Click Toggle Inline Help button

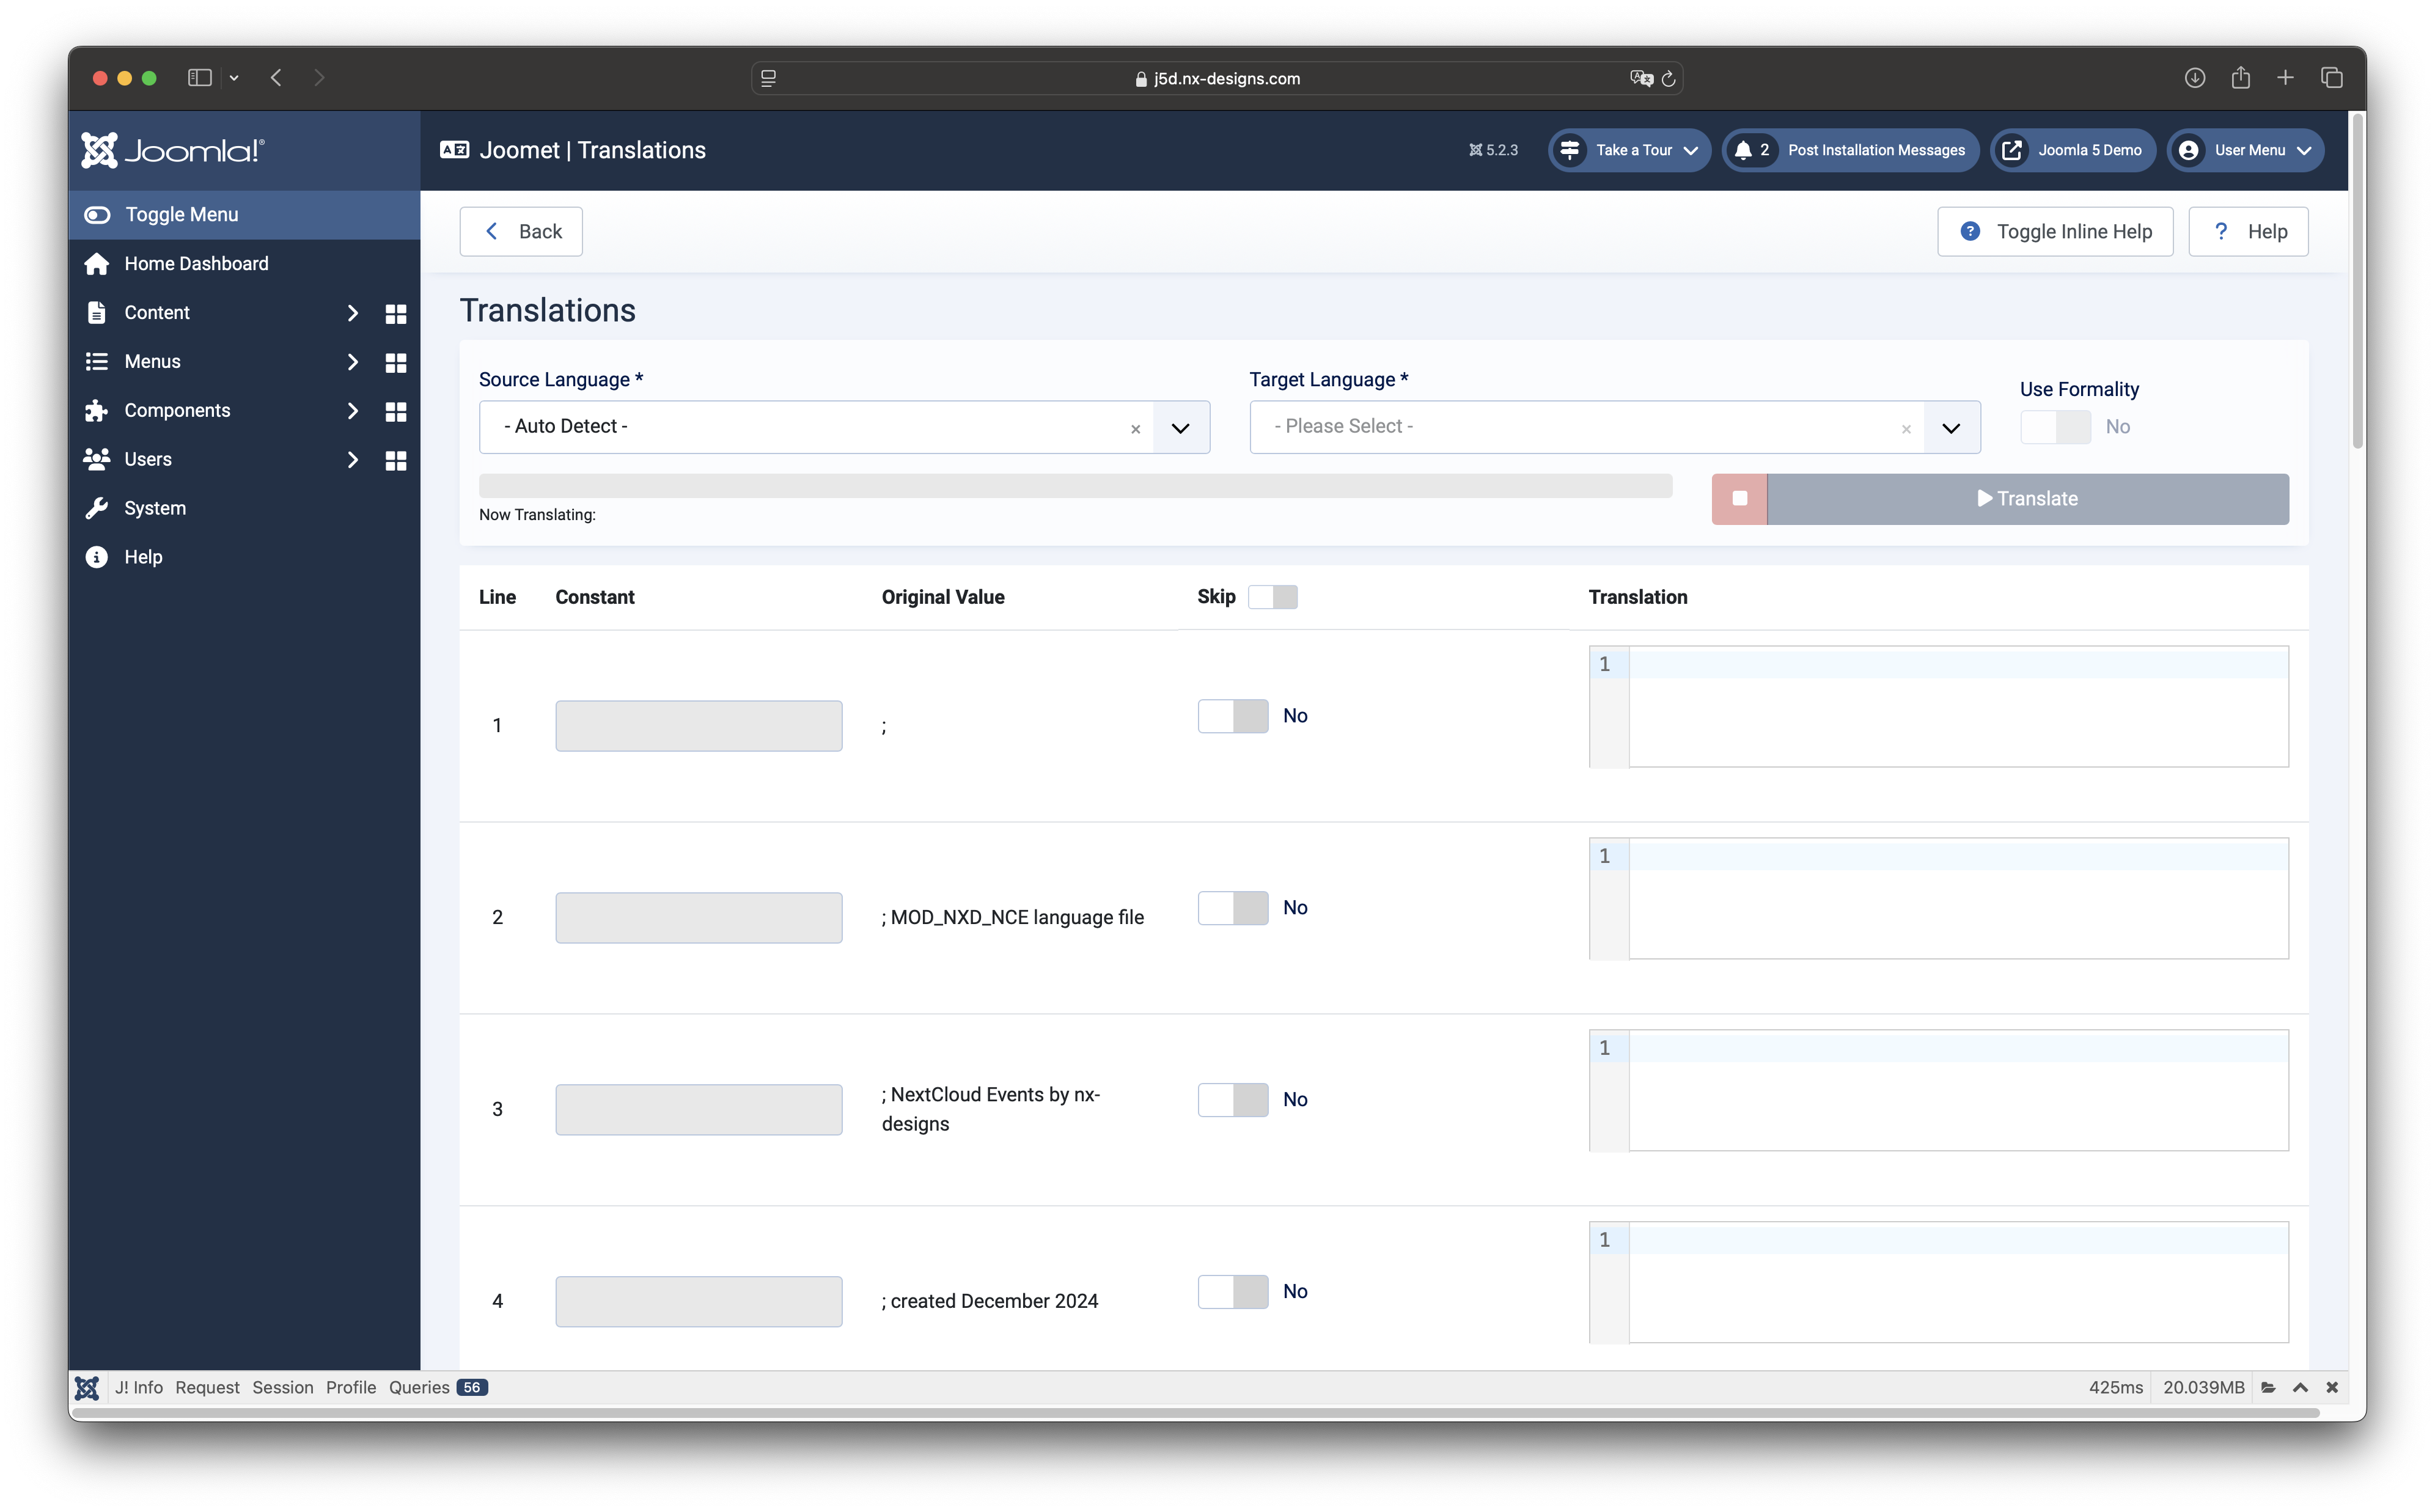[2054, 232]
